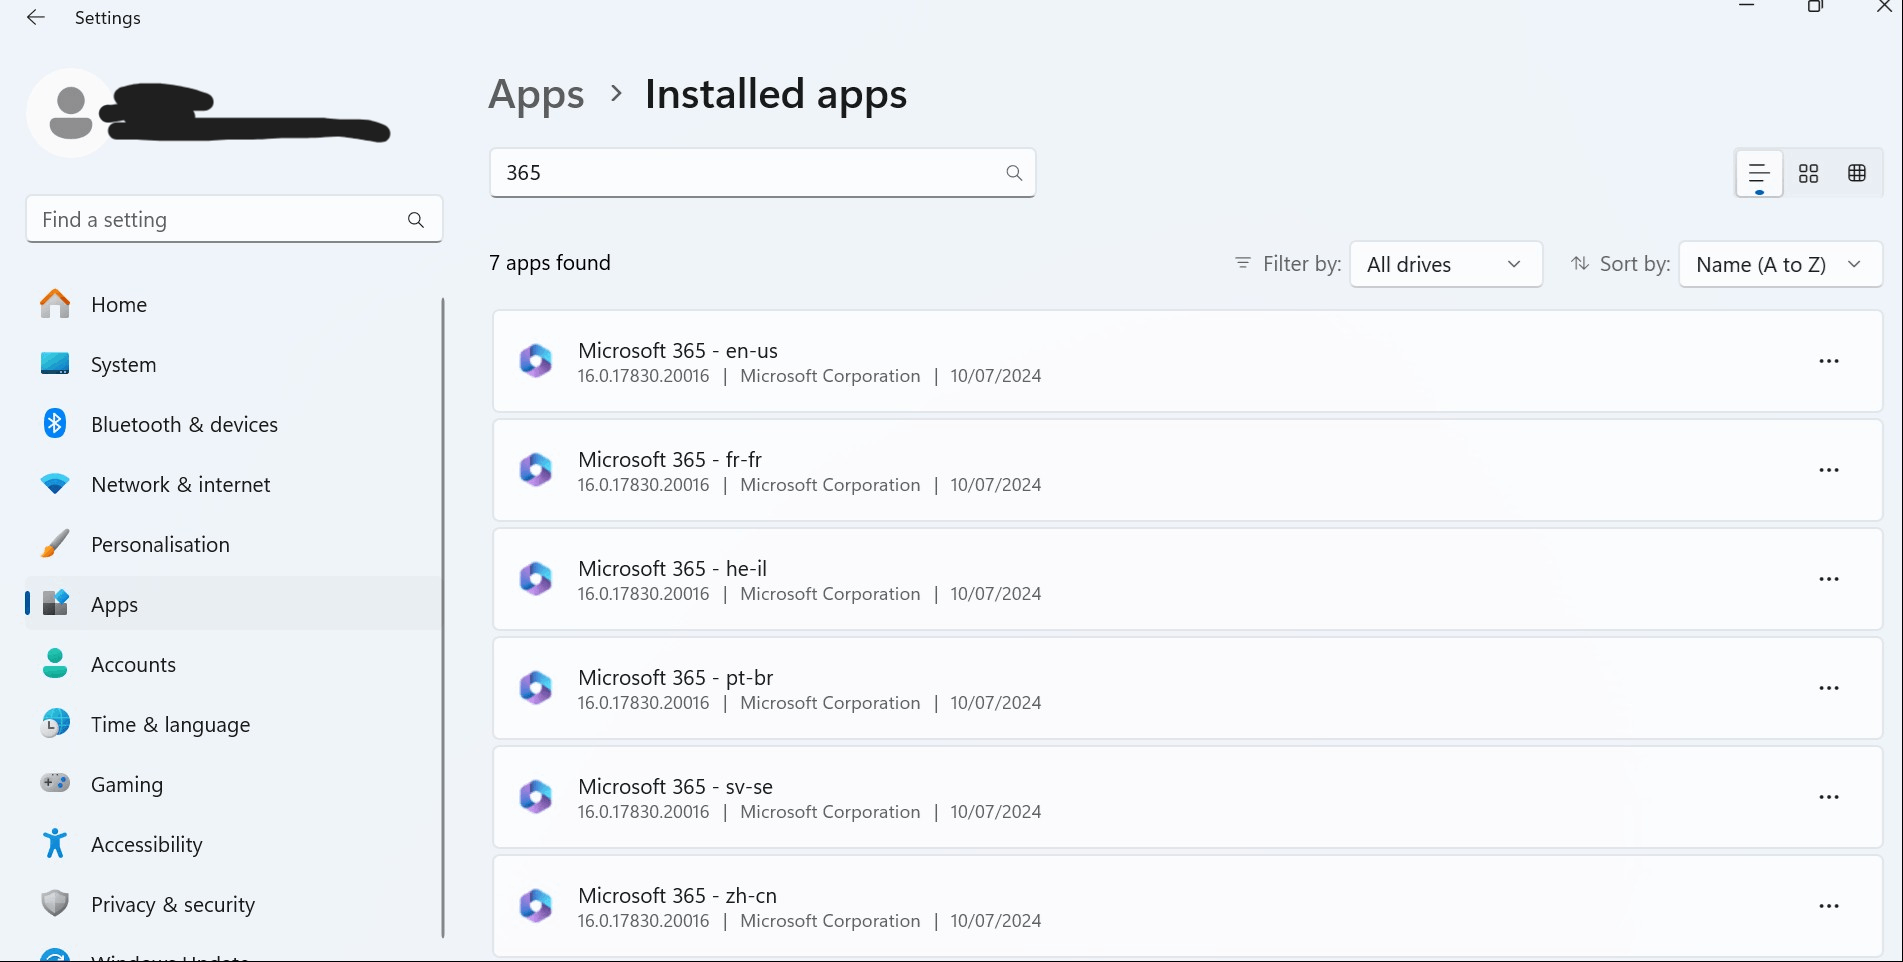The height and width of the screenshot is (962, 1903).
Task: Click the Accessibility figure icon in sidebar
Action: click(55, 844)
